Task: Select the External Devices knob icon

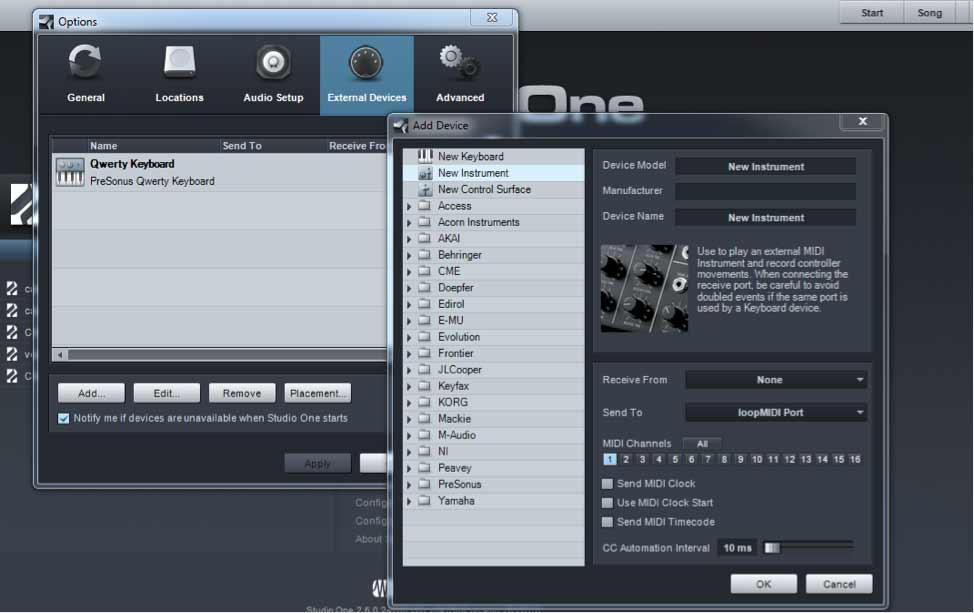Action: (366, 63)
